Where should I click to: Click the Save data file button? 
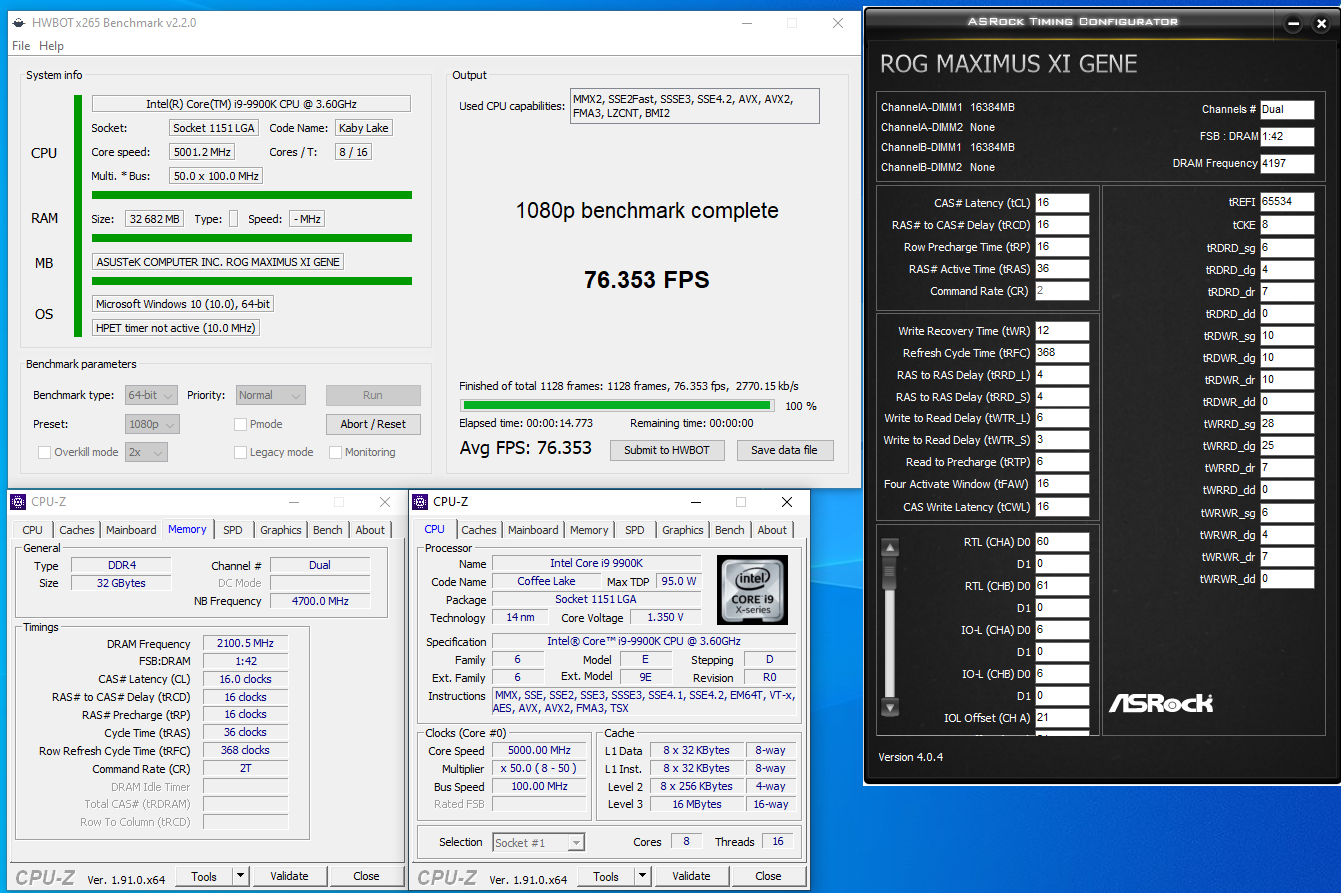pos(784,450)
